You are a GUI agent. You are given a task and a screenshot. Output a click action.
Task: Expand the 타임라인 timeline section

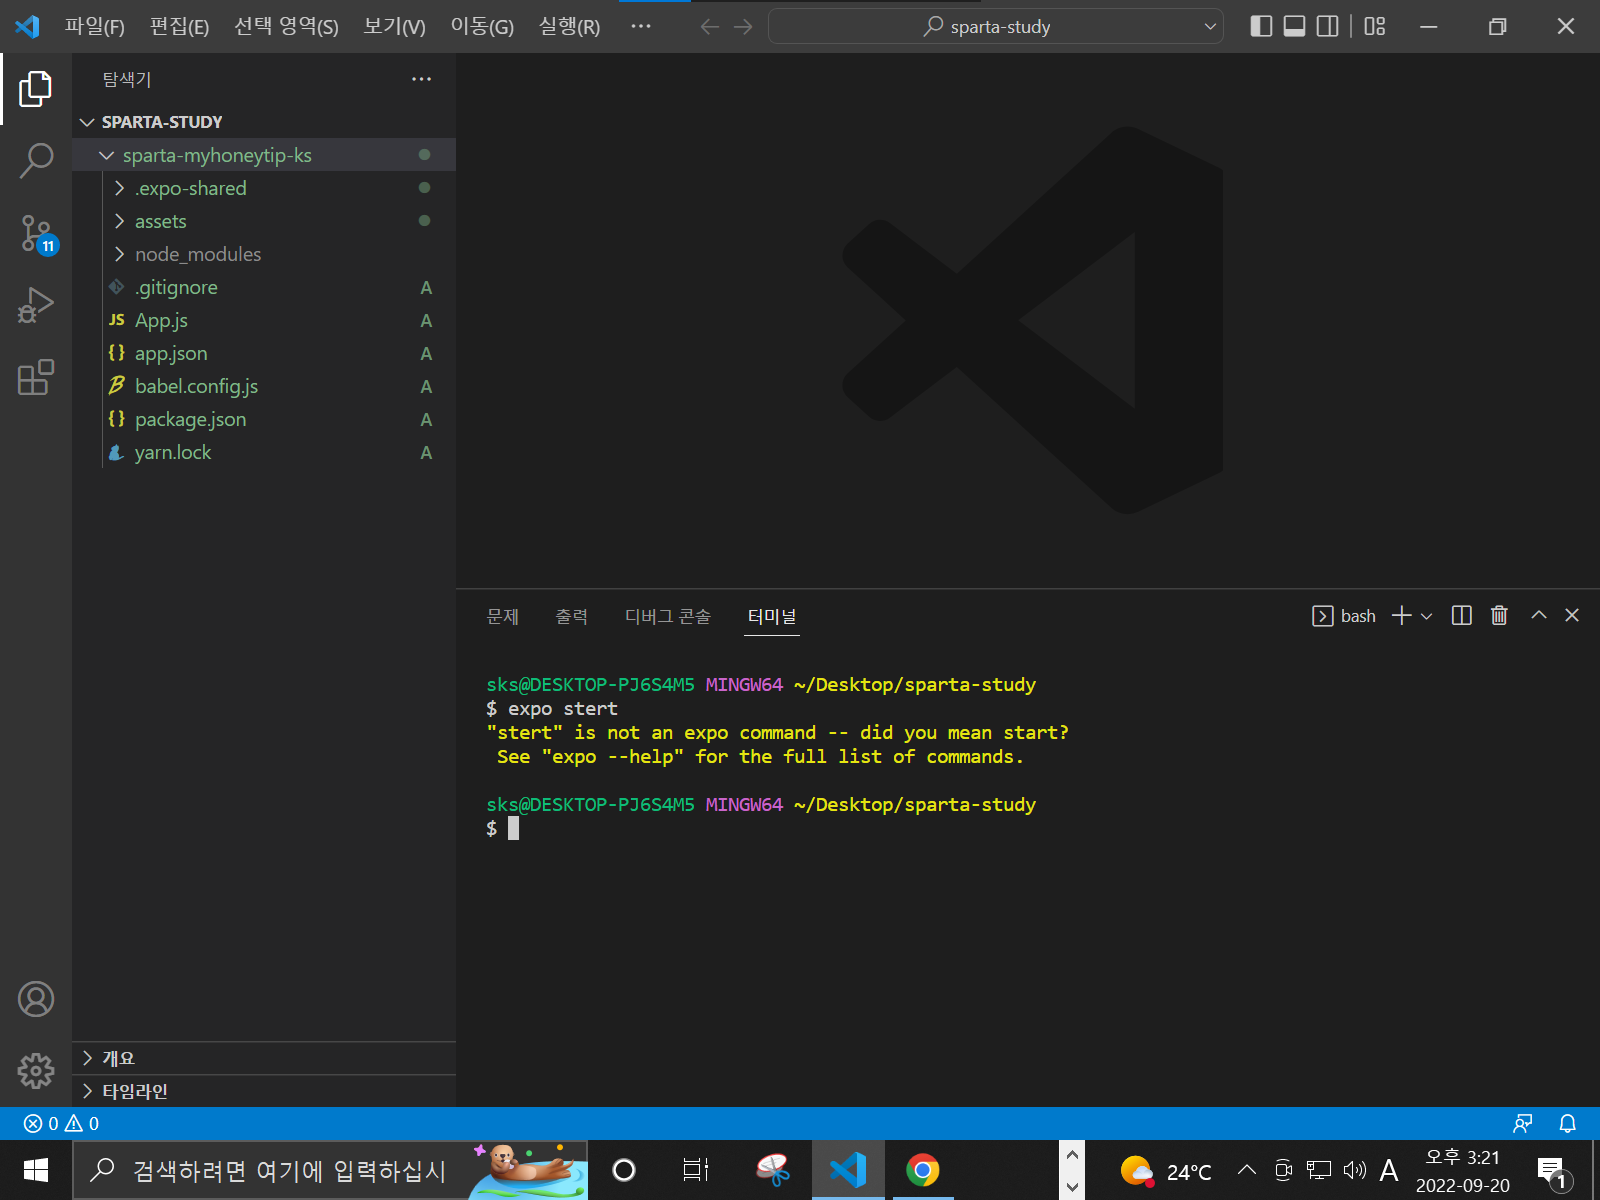coord(264,1091)
